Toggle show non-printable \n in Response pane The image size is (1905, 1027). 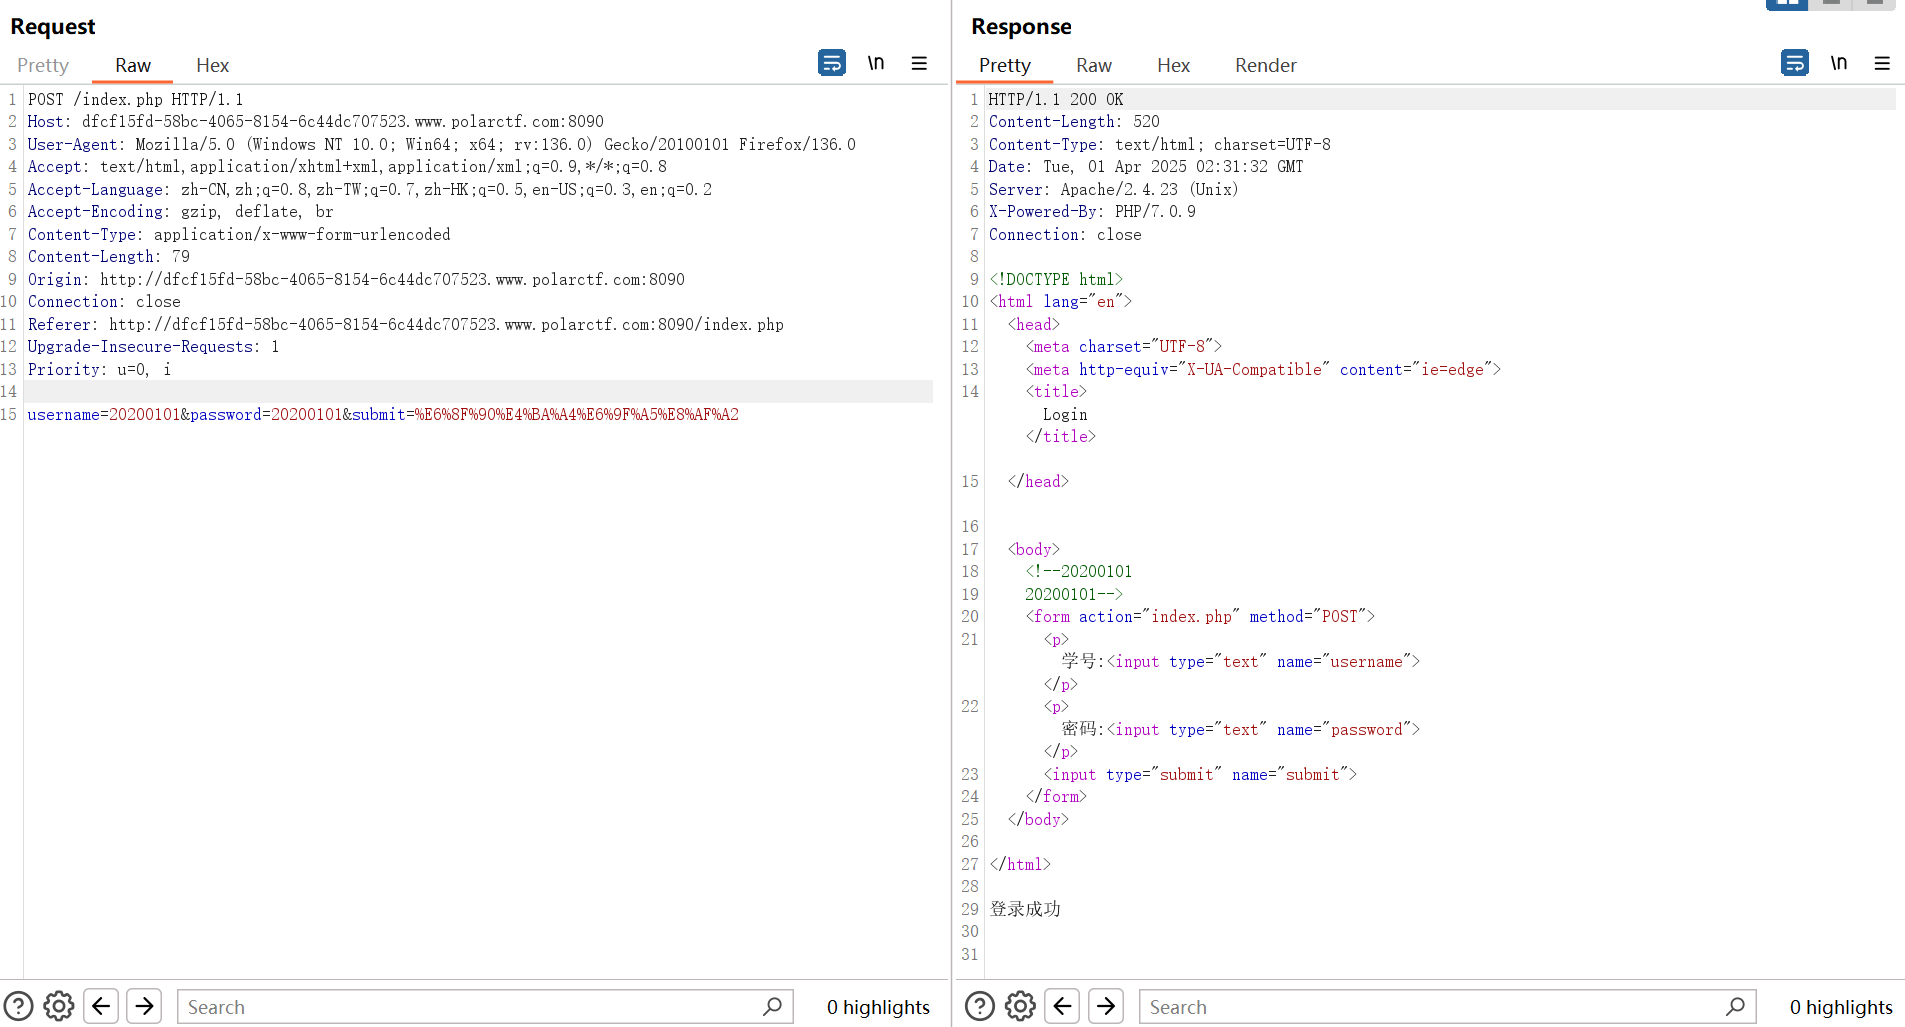[1839, 63]
